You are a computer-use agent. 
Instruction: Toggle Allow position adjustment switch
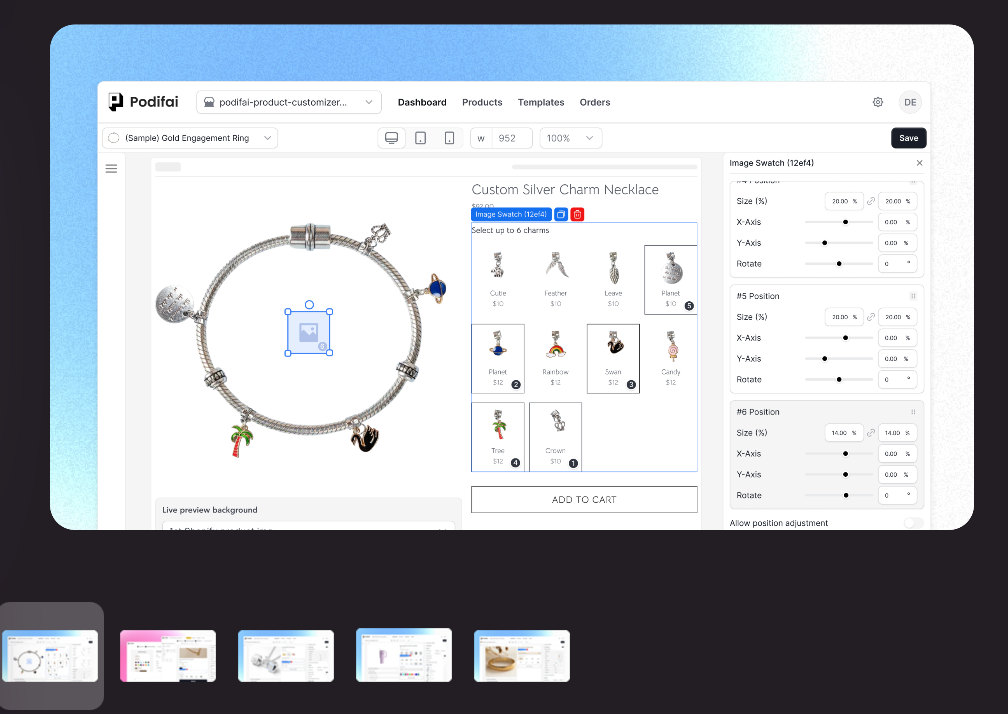pos(912,523)
